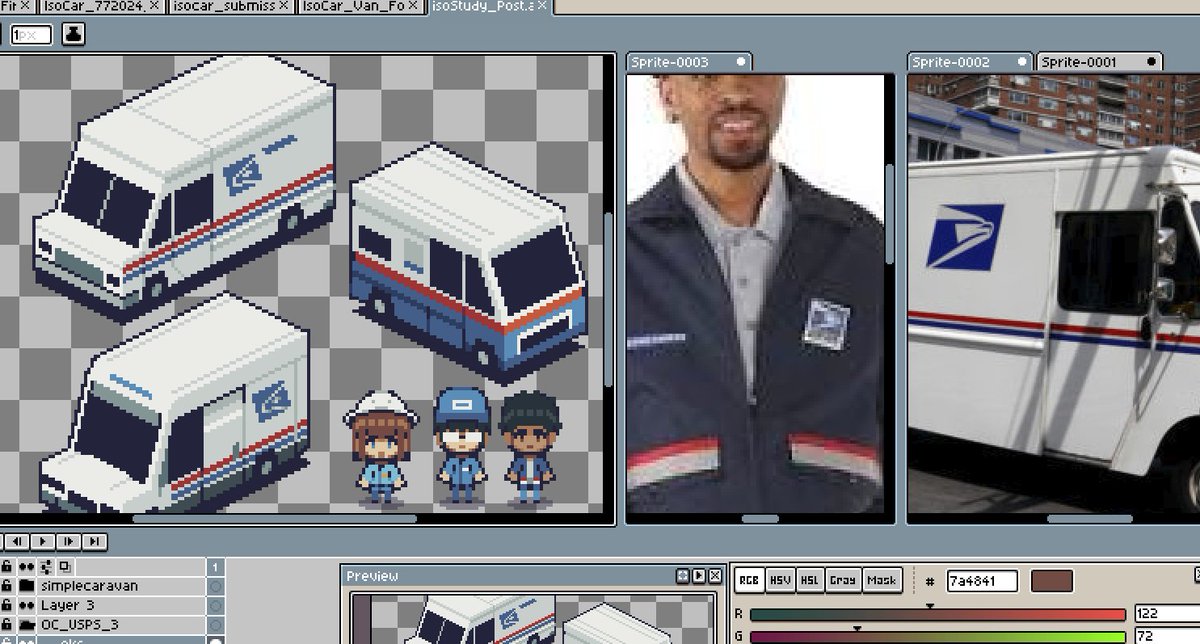
Task: Toggle continuous mode for Layer 3
Action: 25,605
